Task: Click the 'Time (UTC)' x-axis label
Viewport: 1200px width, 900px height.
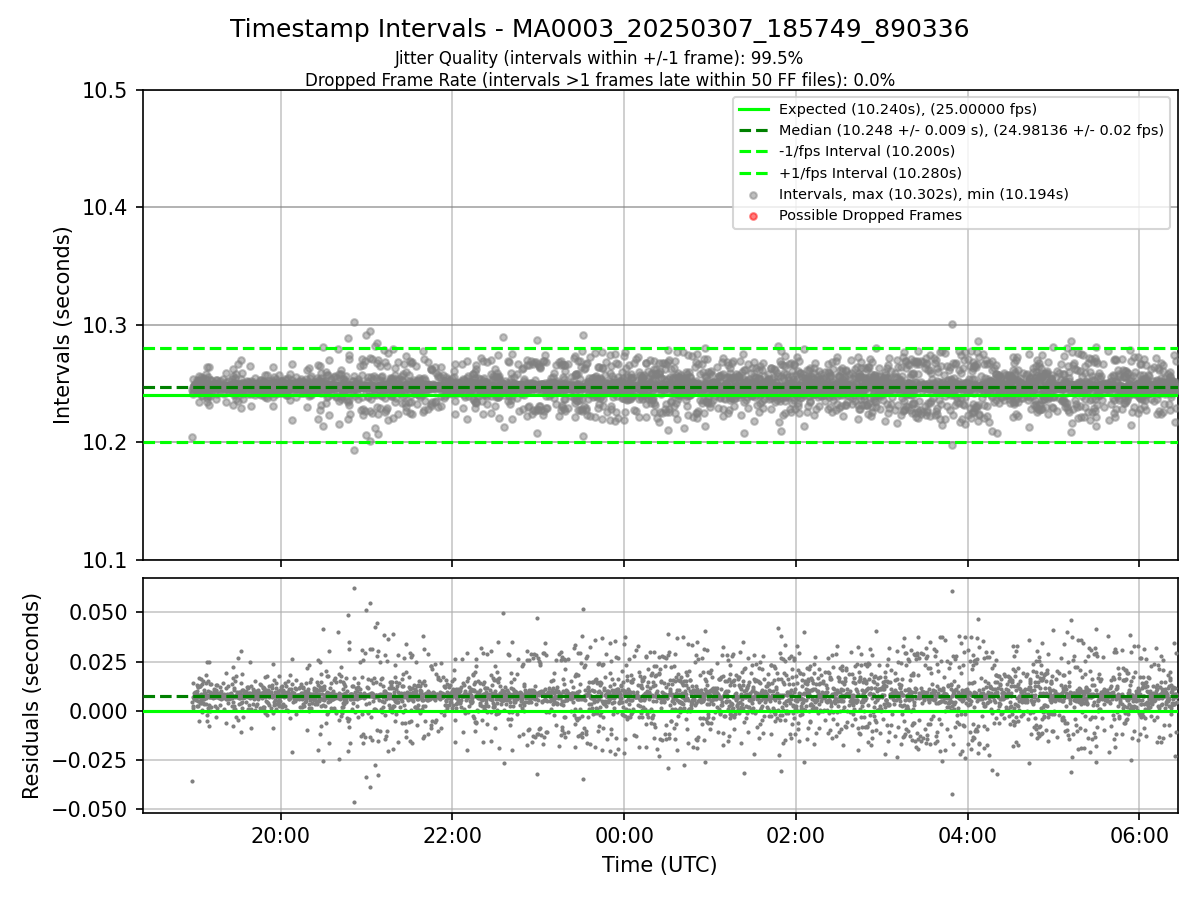Action: click(x=659, y=865)
